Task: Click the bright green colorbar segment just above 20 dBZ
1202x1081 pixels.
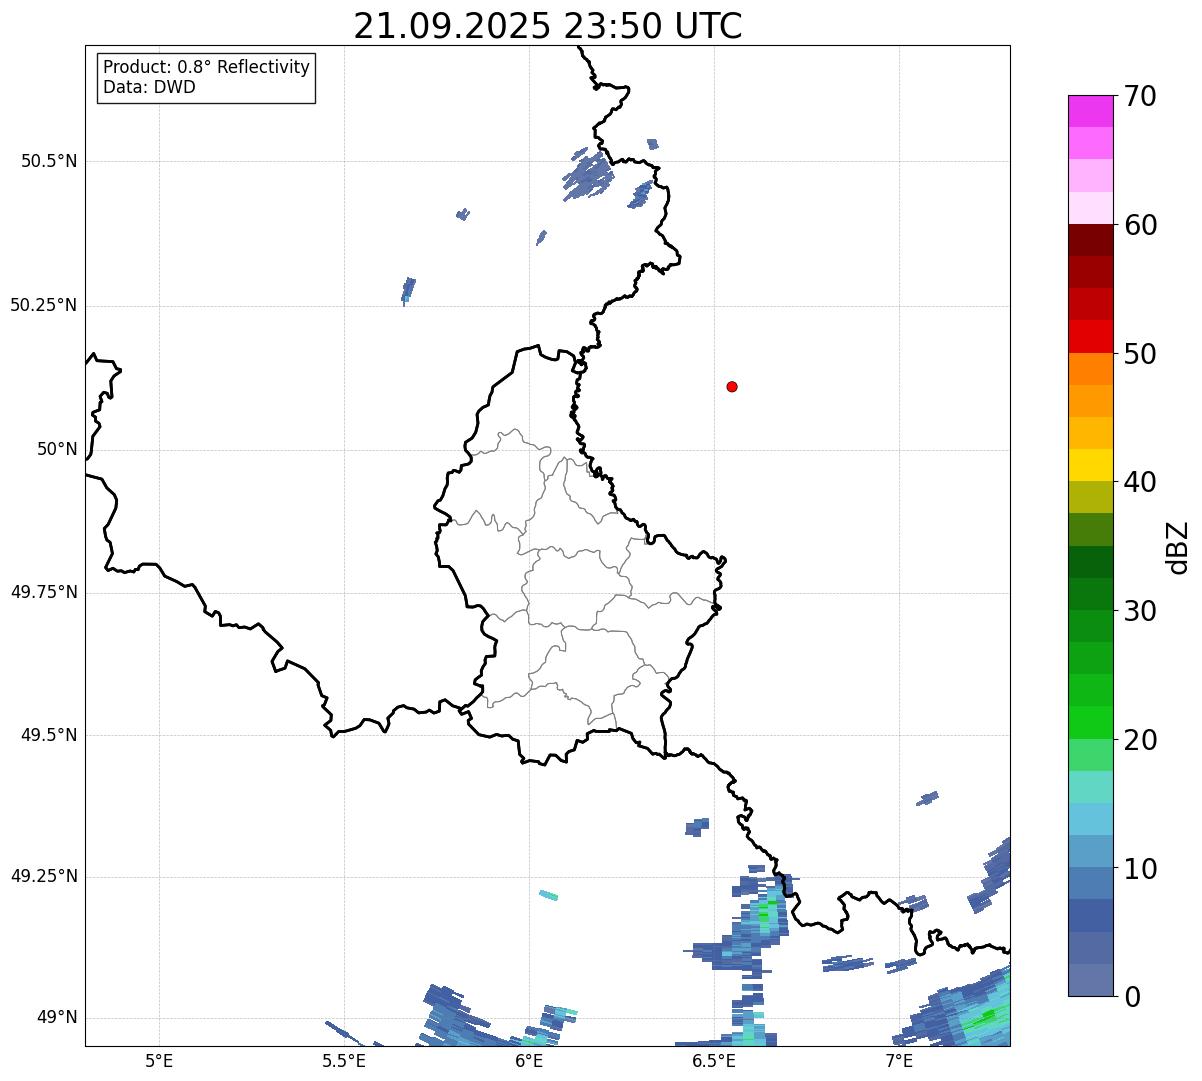Action: tap(1090, 723)
